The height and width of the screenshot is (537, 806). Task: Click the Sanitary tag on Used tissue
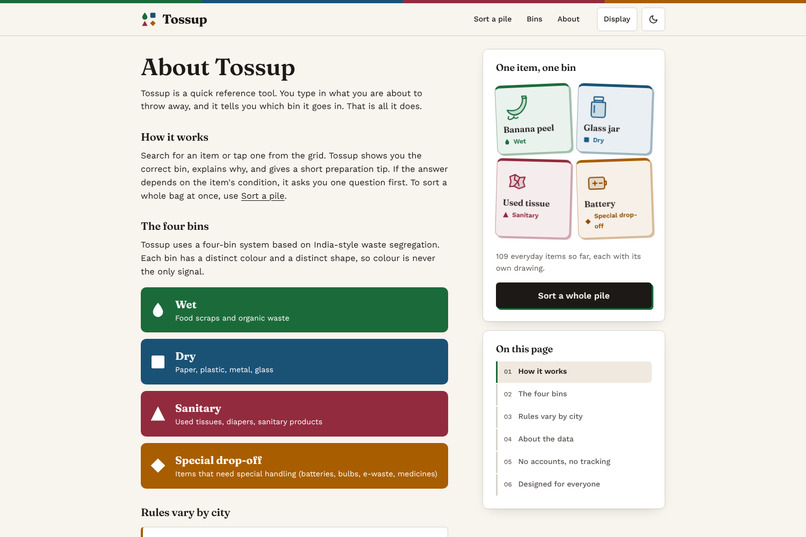[521, 215]
